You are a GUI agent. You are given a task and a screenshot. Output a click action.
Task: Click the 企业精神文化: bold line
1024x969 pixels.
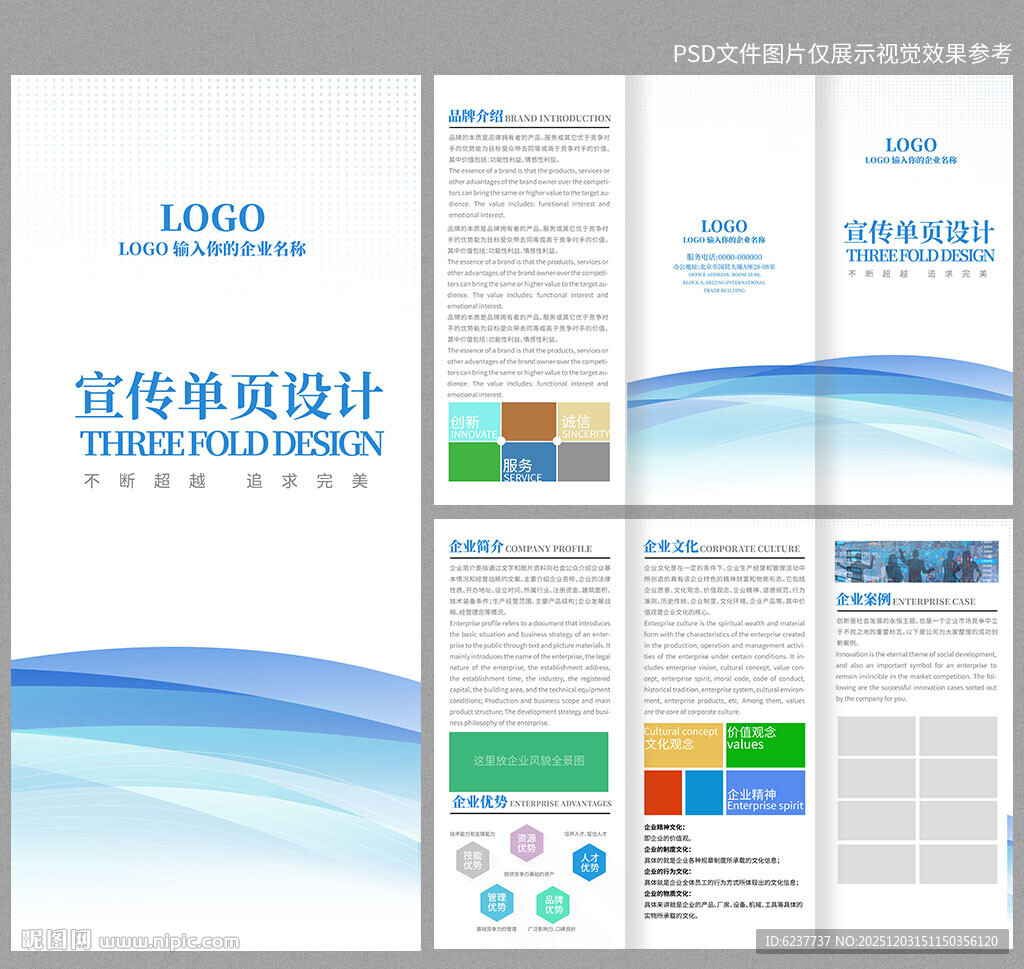coord(664,827)
